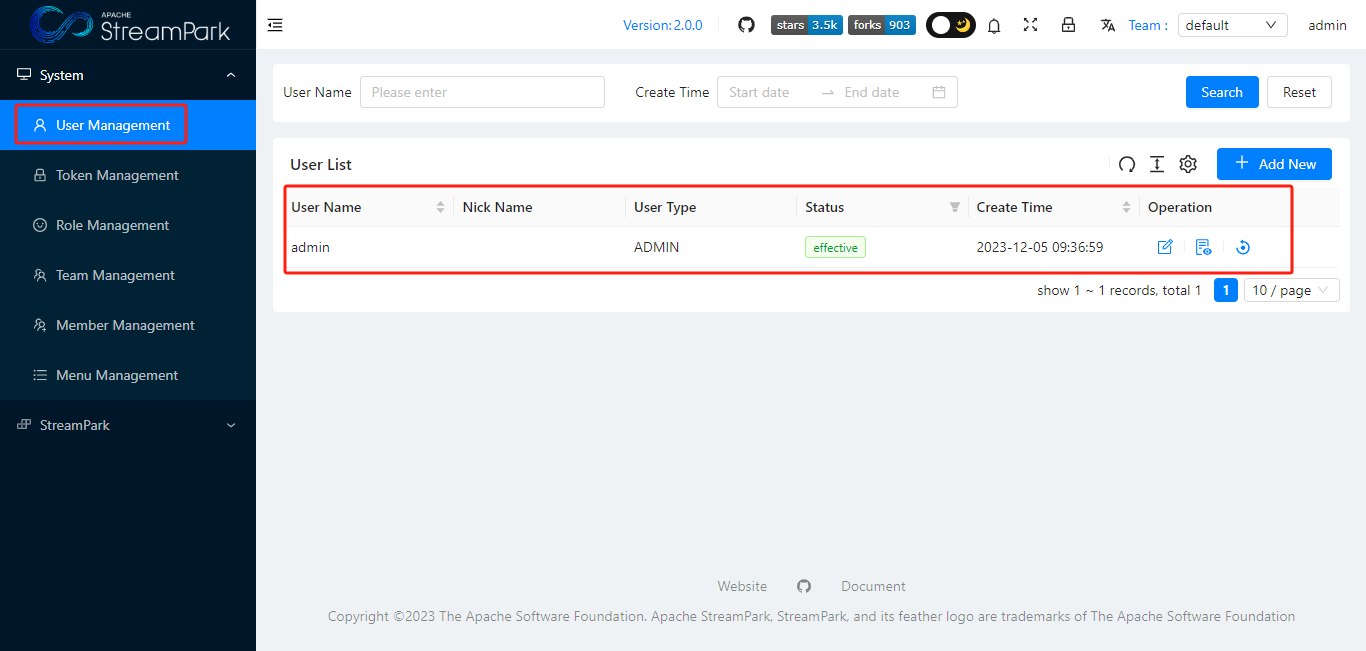Open the calendar icon in date range
Screen dimensions: 1366x651
pyautogui.click(x=939, y=92)
